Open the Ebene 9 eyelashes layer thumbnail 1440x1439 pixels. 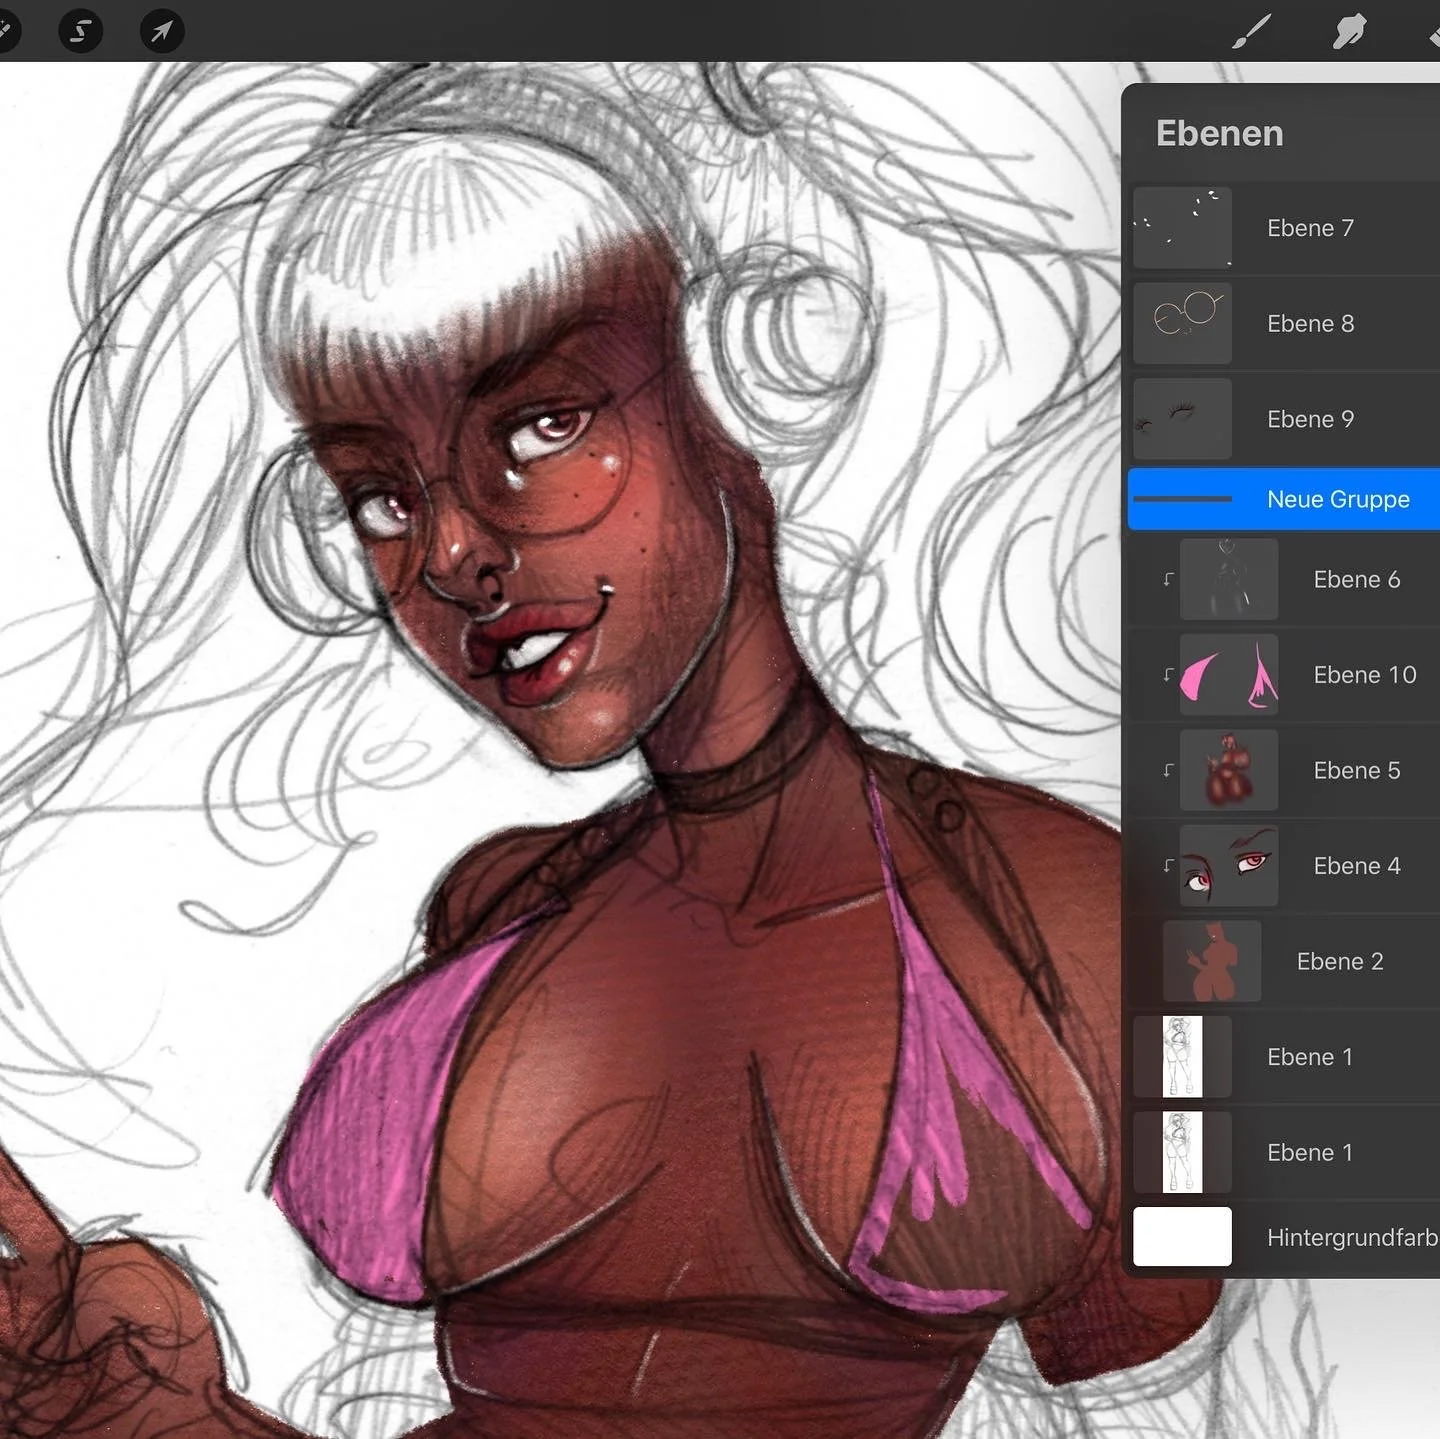(x=1182, y=419)
